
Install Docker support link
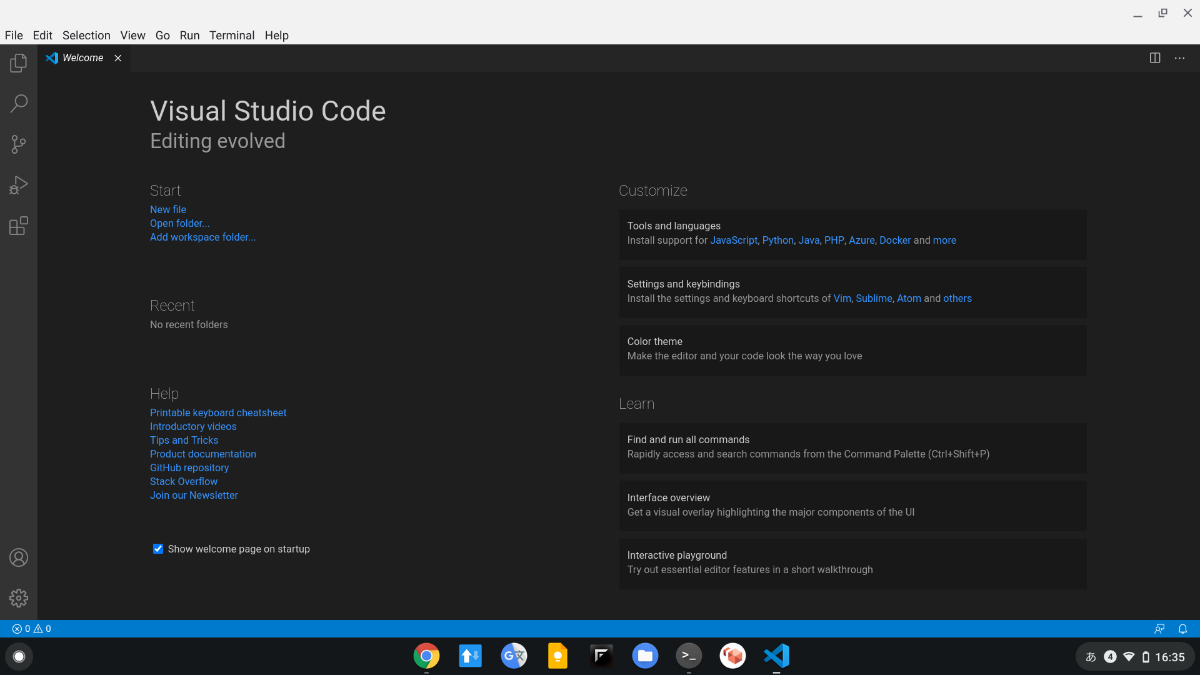(895, 241)
